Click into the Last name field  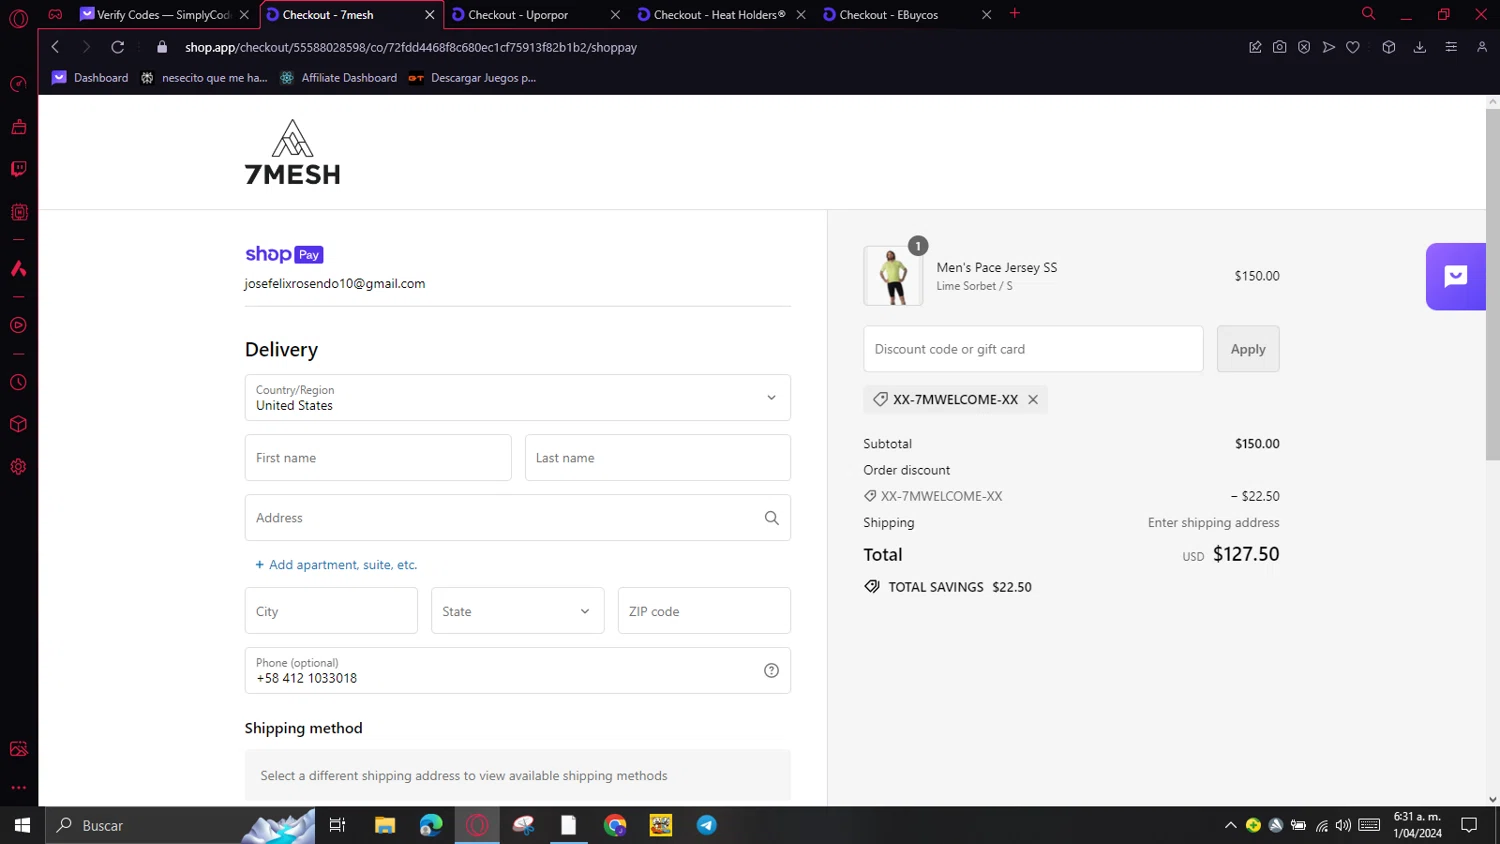pyautogui.click(x=658, y=458)
